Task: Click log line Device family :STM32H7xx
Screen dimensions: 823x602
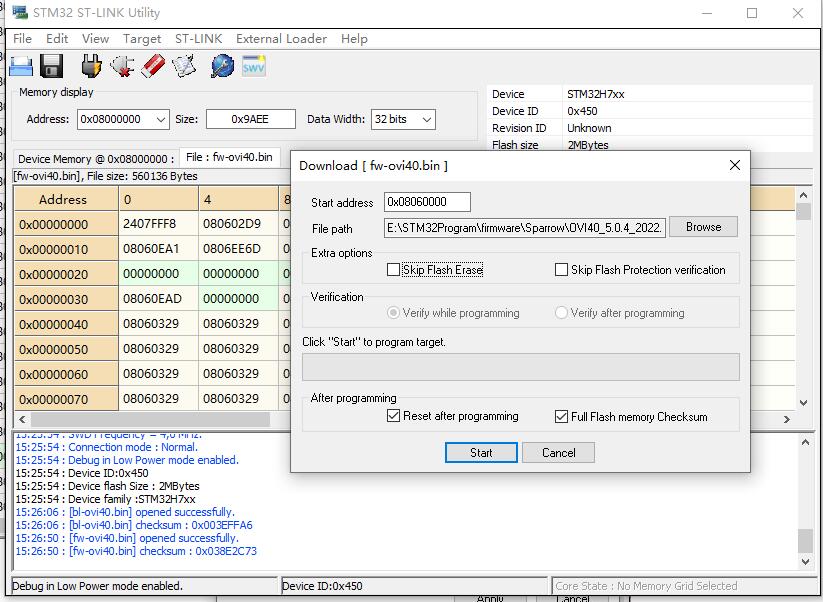Action: (105, 499)
